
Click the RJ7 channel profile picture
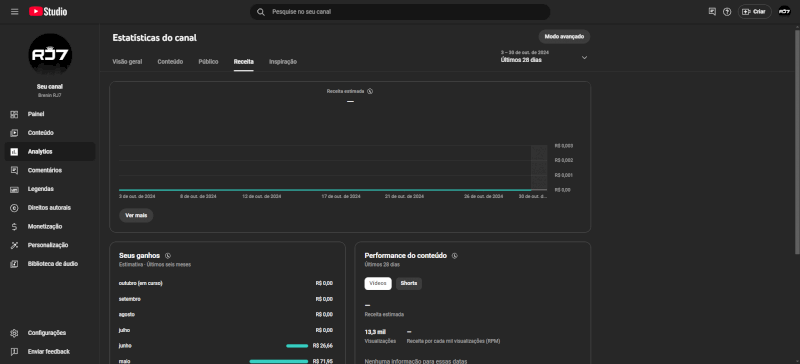pyautogui.click(x=50, y=55)
